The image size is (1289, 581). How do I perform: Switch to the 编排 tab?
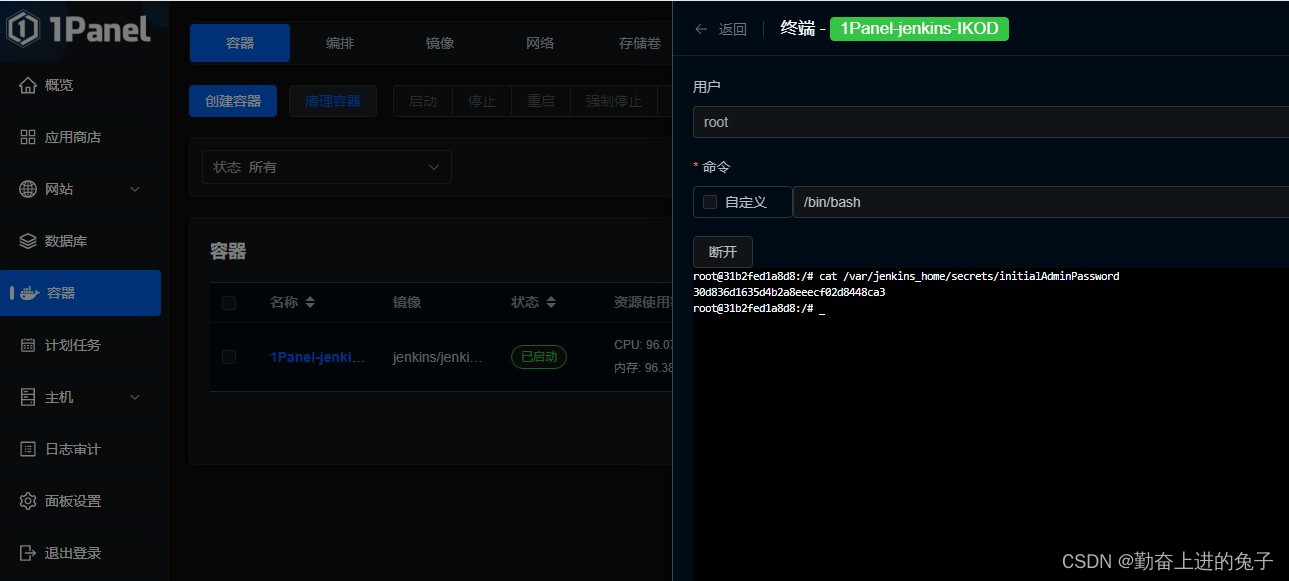340,43
